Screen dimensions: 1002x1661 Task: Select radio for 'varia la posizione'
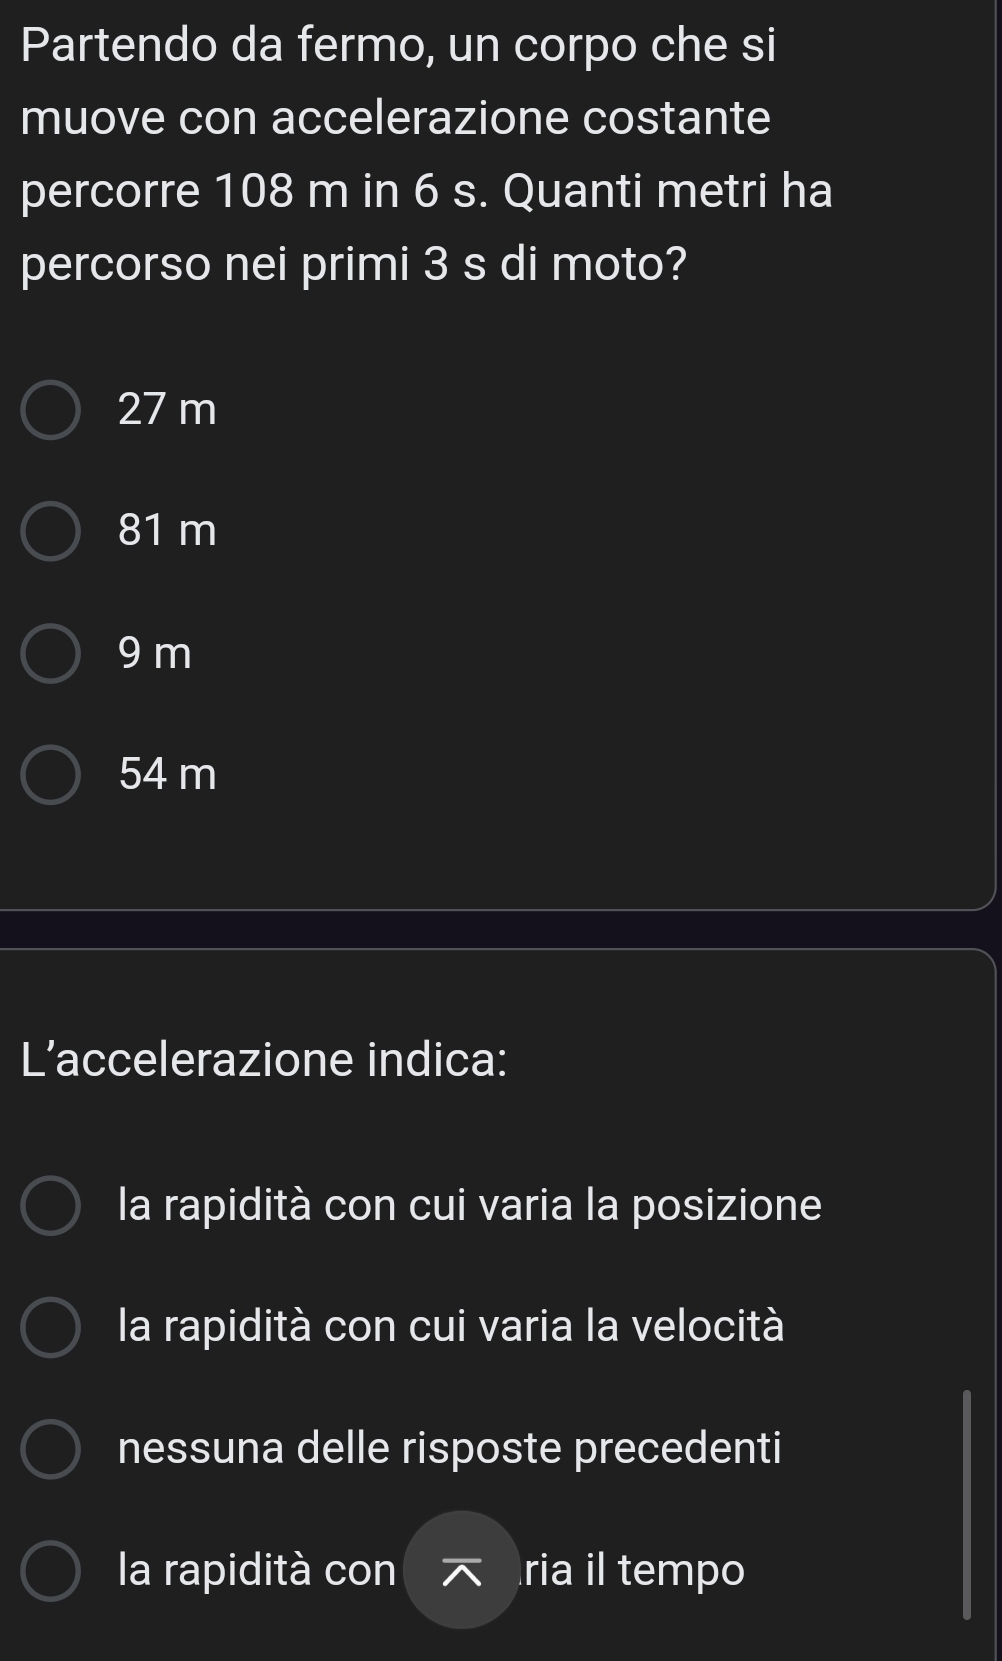[50, 1205]
